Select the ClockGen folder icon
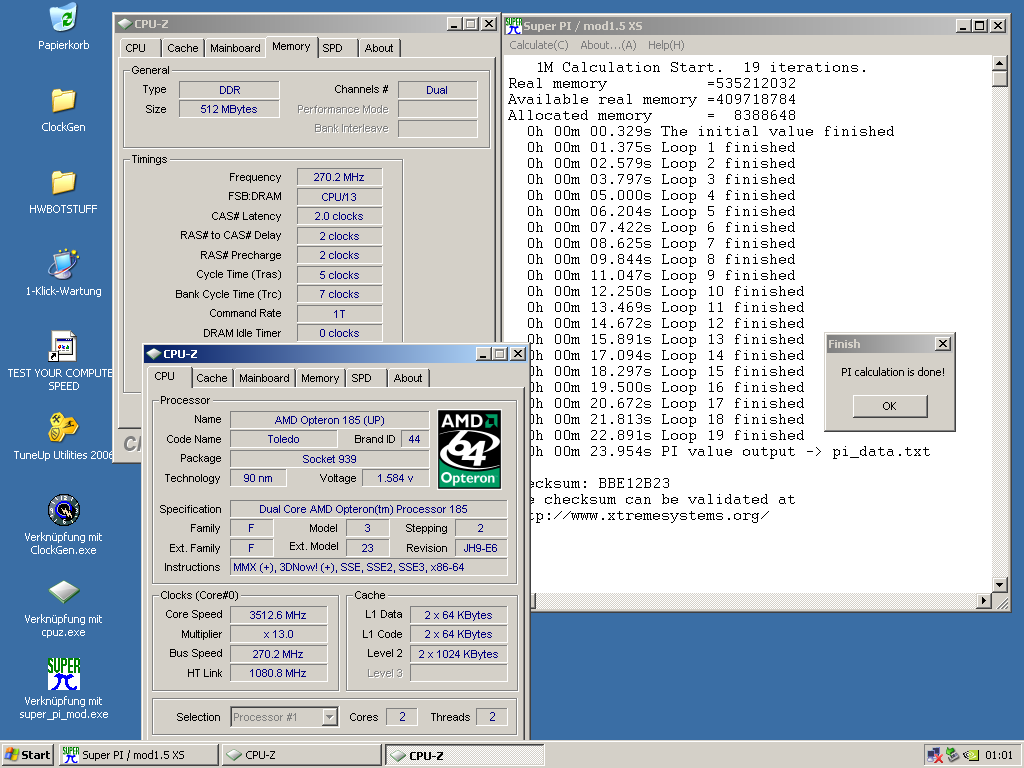Screen dimensions: 1024x768 pyautogui.click(x=63, y=100)
